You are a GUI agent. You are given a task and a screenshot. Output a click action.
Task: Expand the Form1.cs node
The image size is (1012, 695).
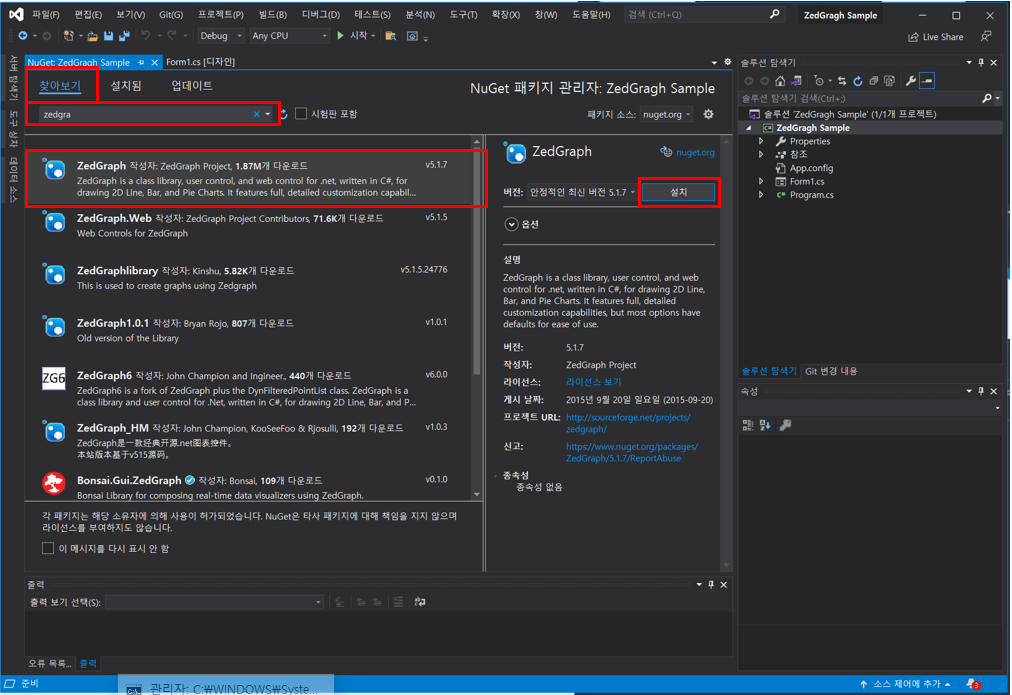tap(762, 181)
